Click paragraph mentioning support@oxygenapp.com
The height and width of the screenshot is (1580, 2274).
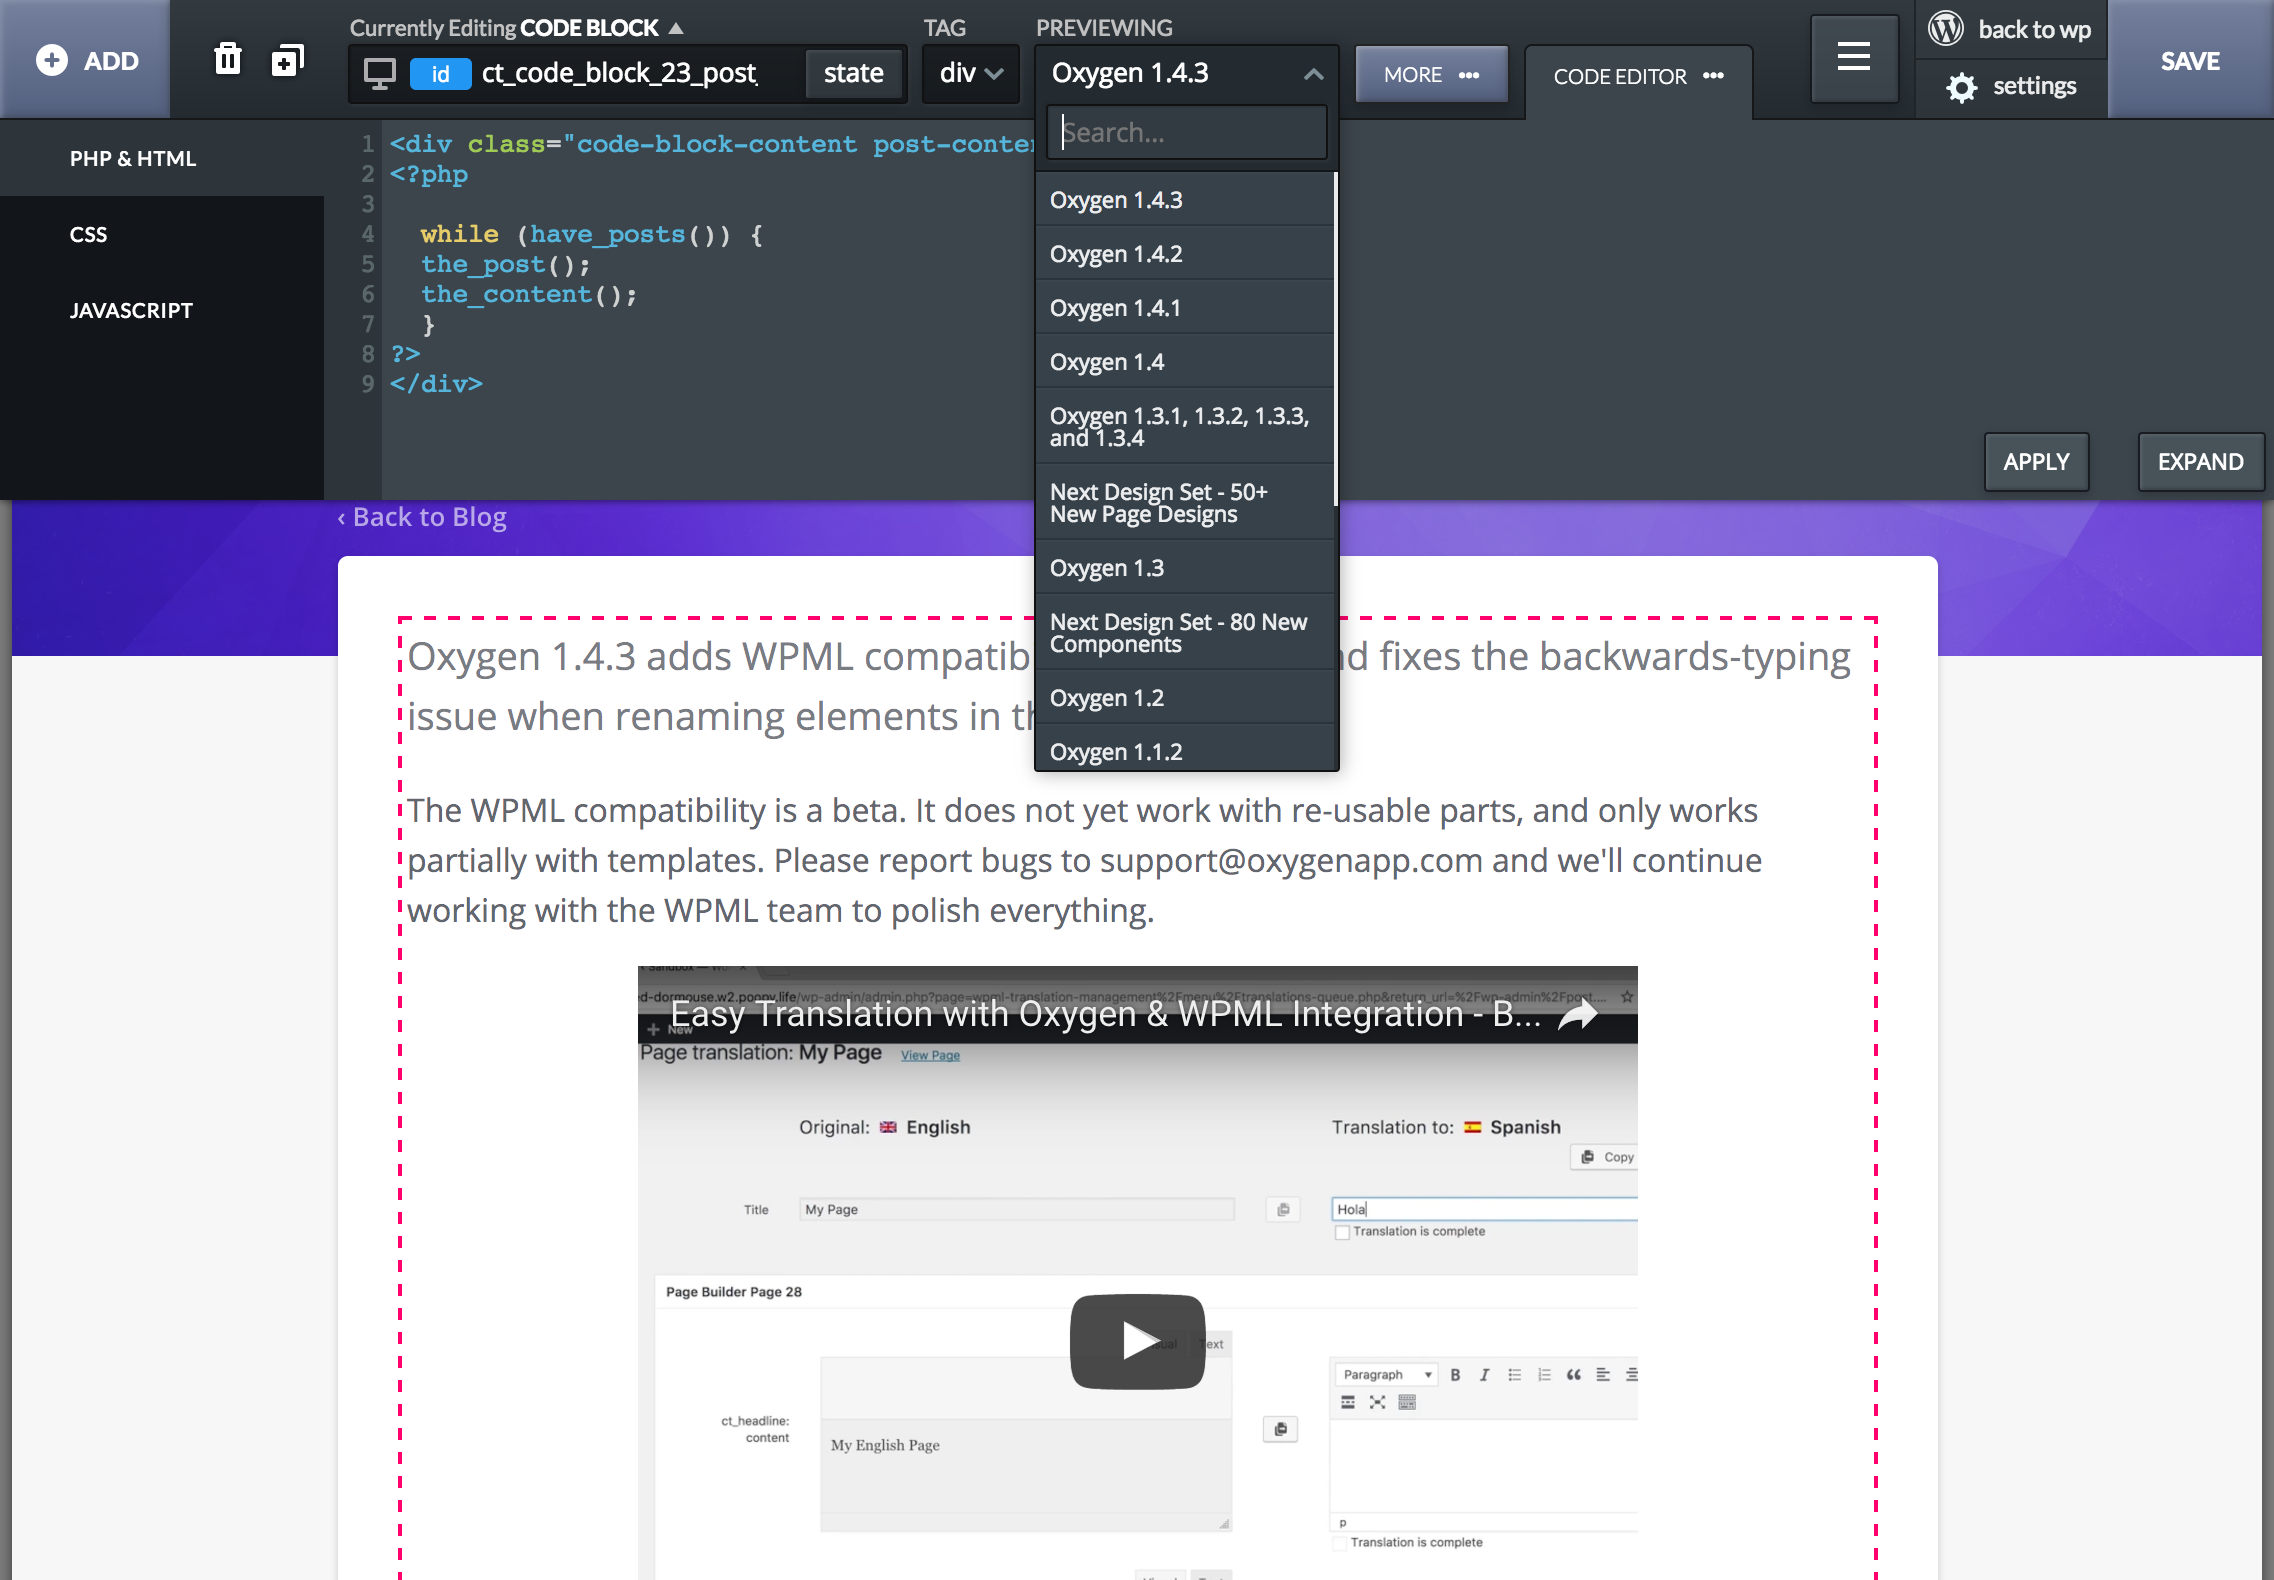[1084, 860]
